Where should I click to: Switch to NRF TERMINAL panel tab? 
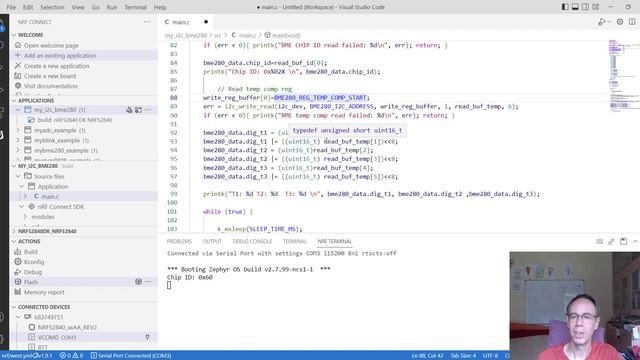point(334,242)
